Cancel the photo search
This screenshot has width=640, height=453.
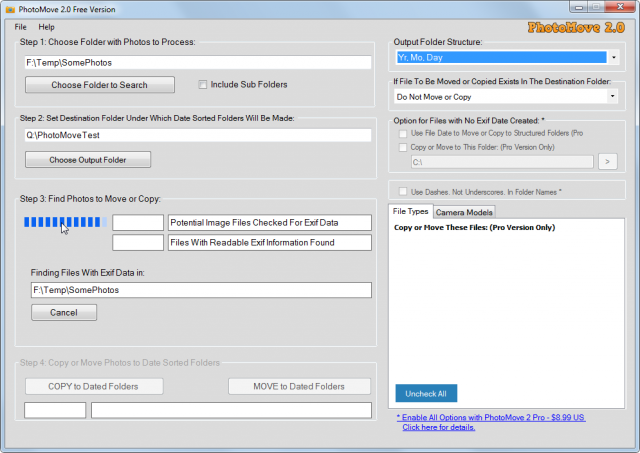64,313
